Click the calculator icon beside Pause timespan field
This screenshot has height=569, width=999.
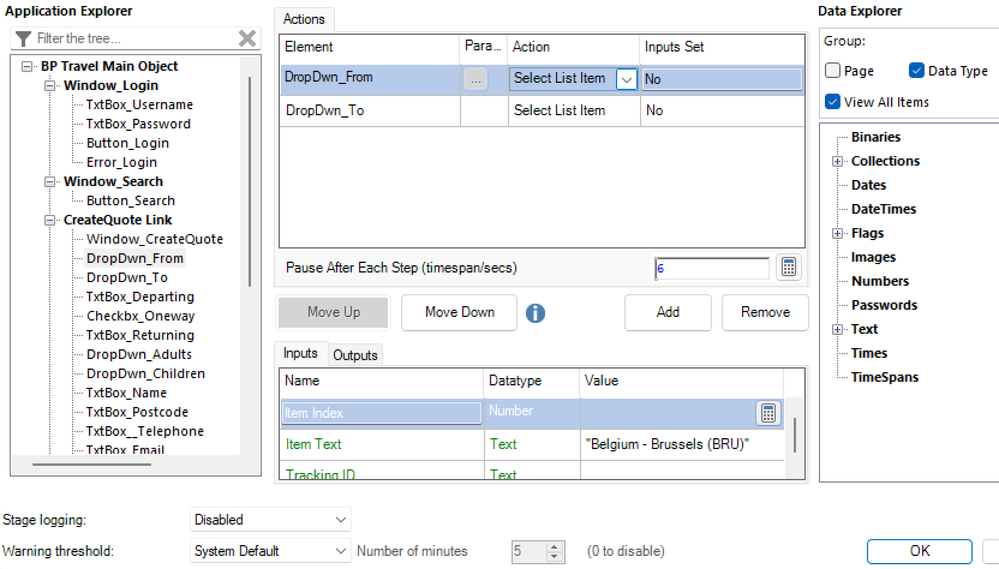tap(789, 267)
